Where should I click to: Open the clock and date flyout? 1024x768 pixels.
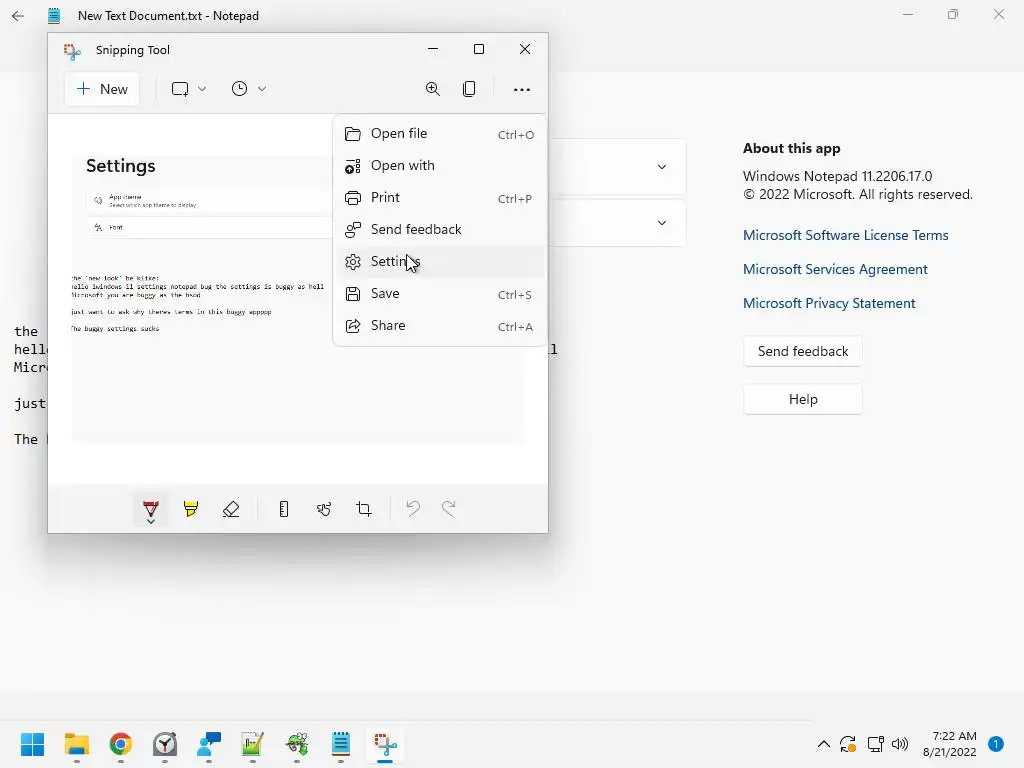click(950, 744)
